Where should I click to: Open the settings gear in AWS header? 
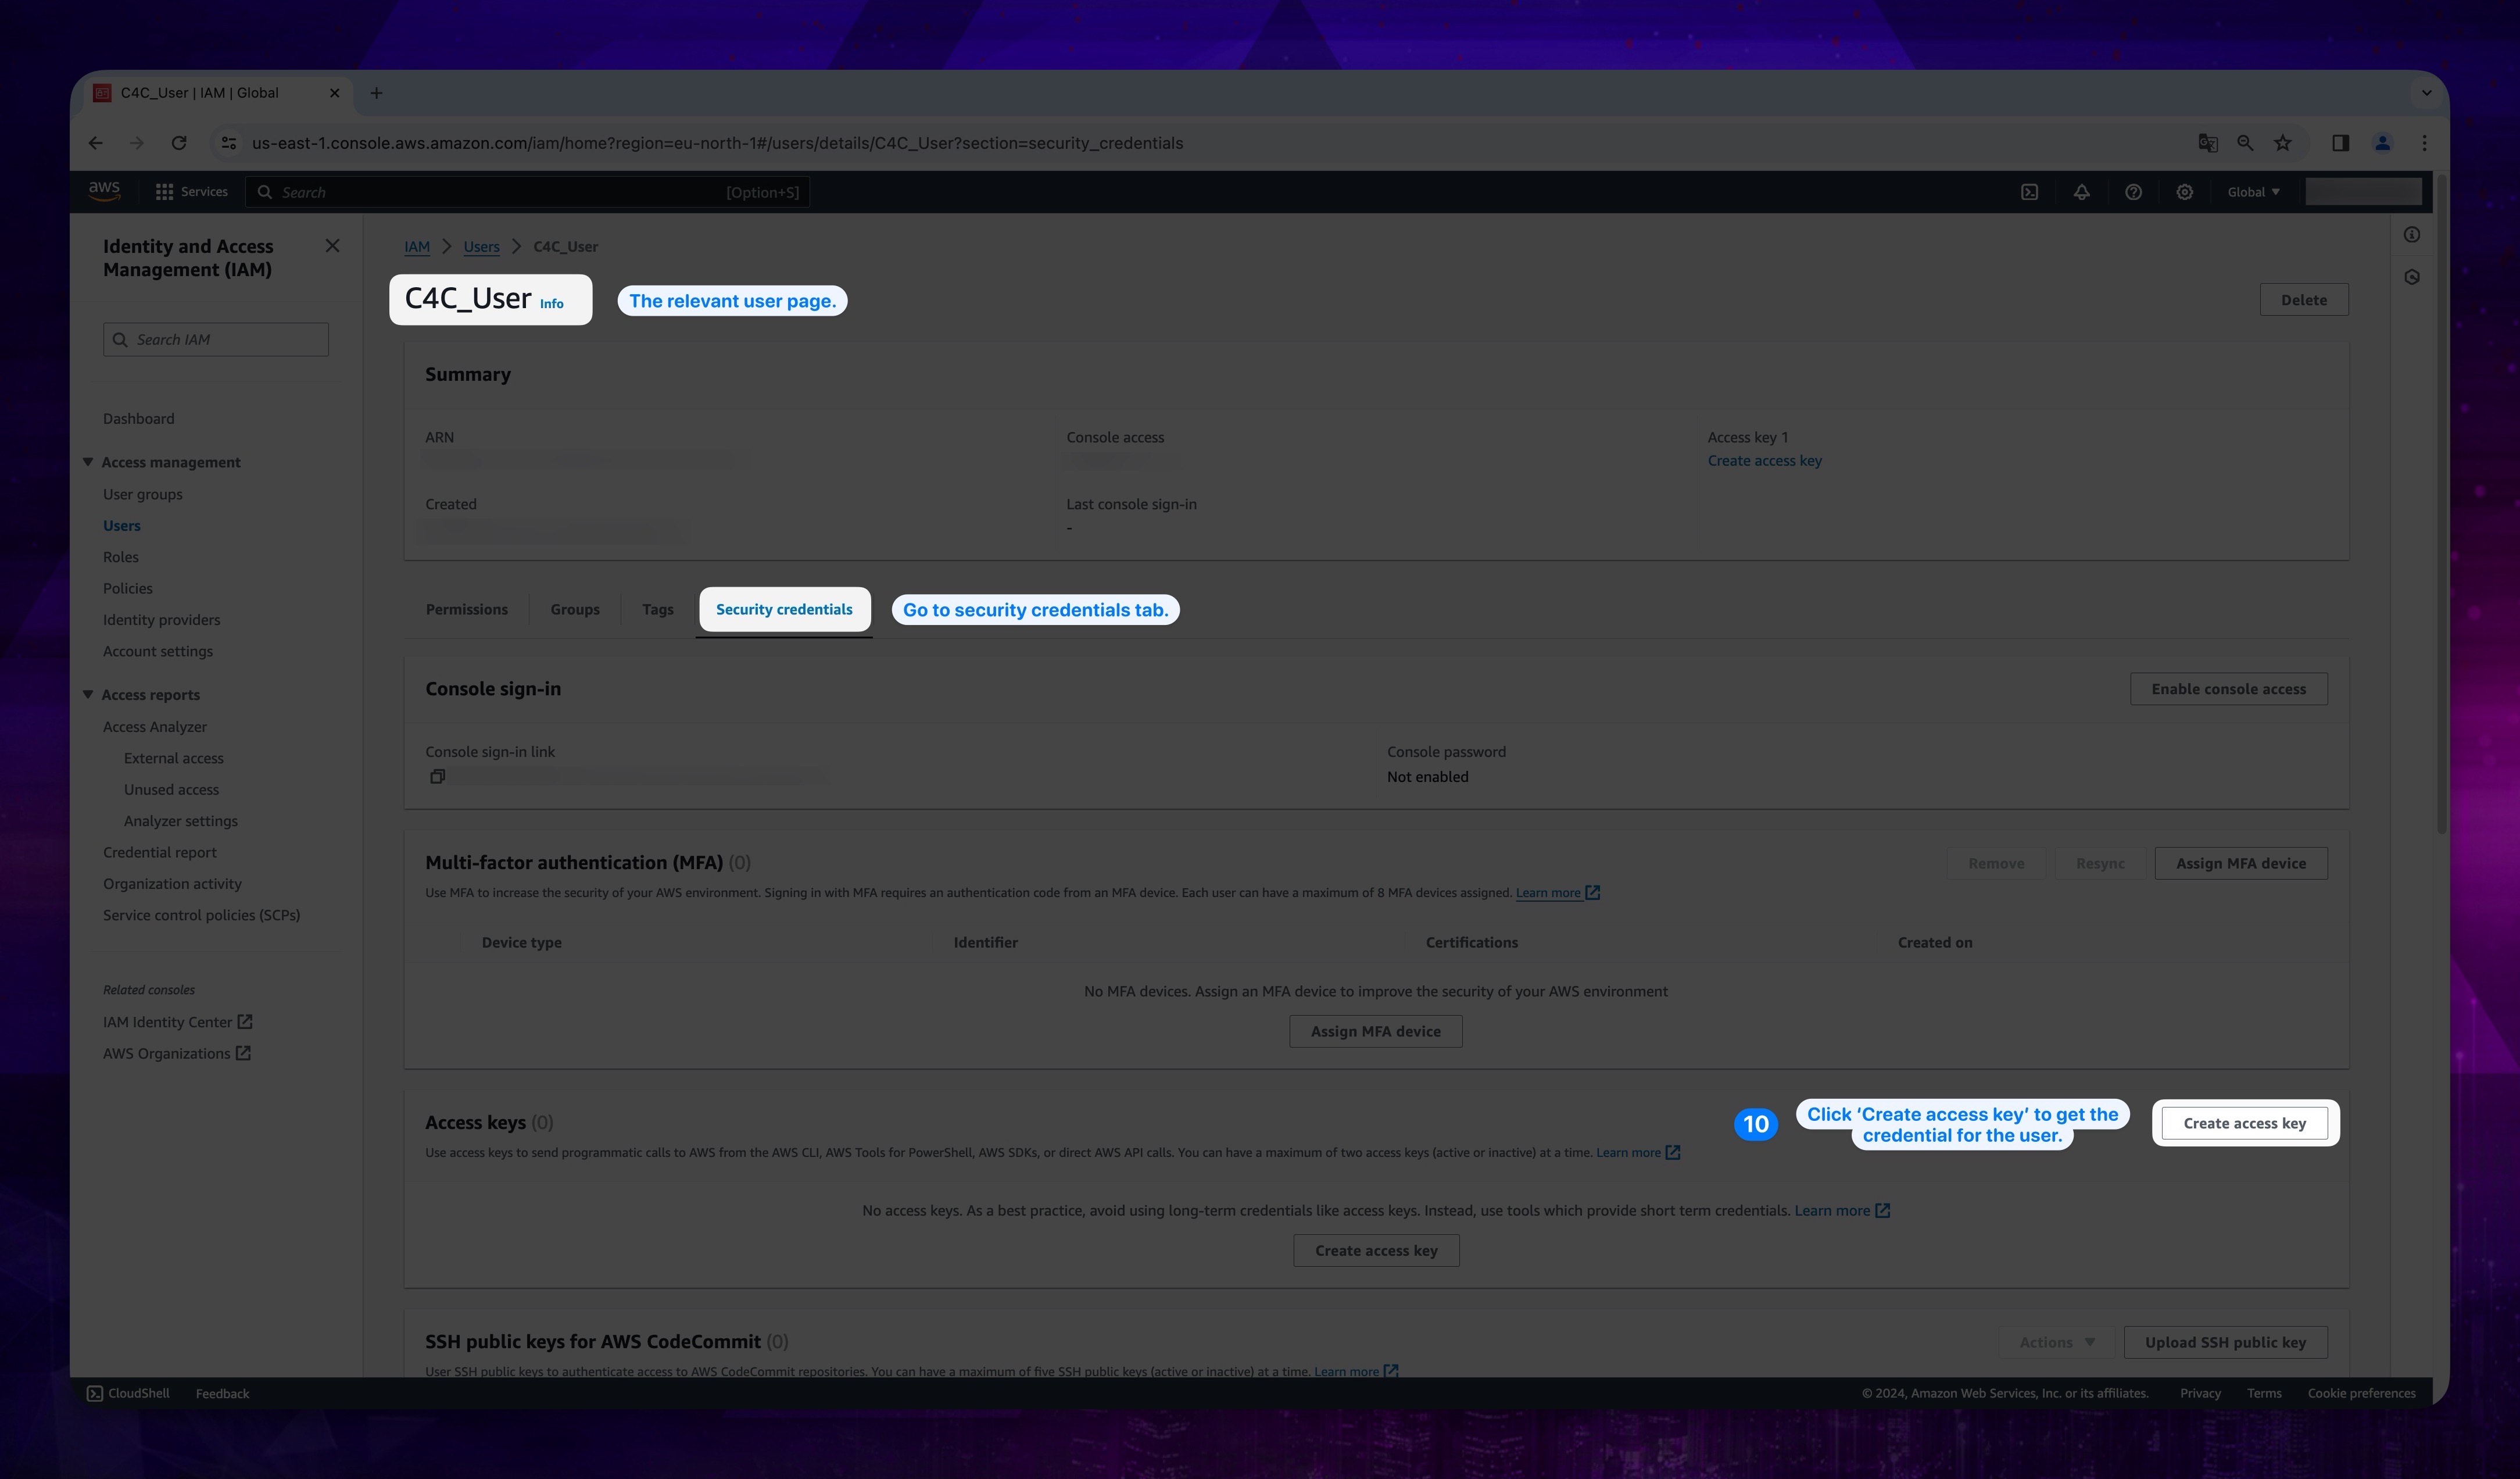point(2185,192)
